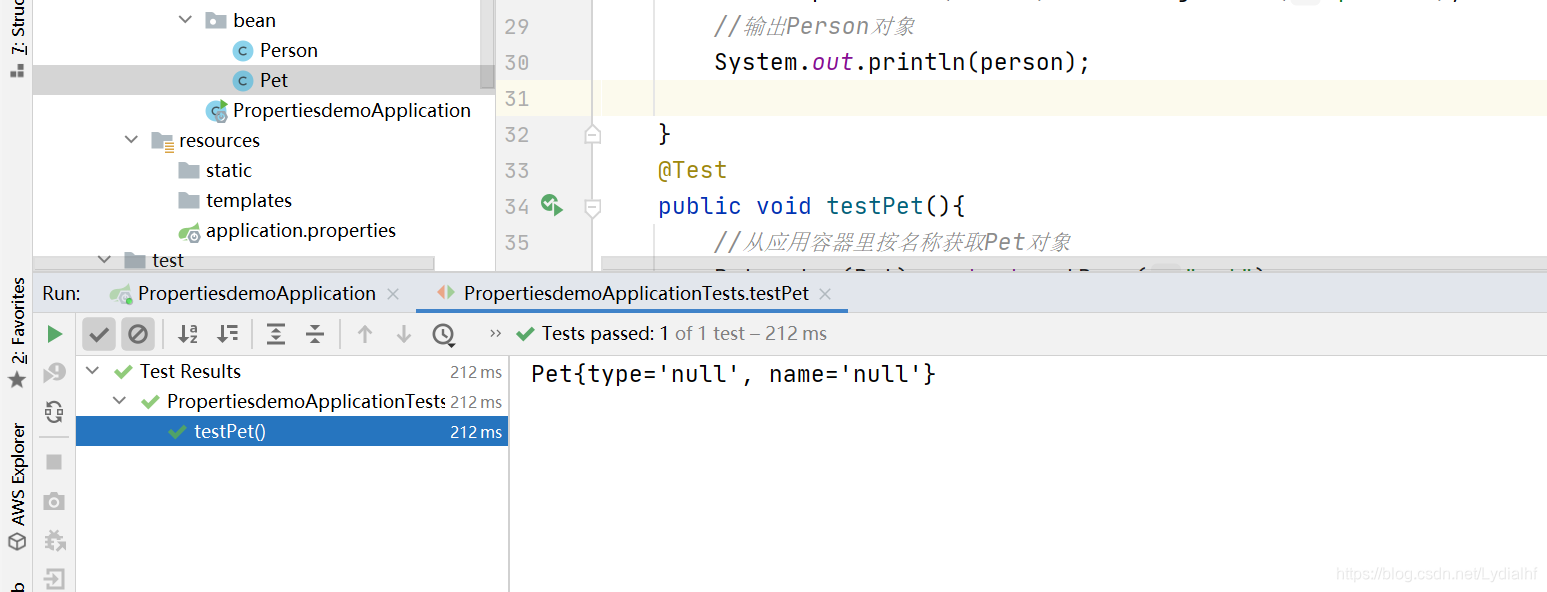This screenshot has height=592, width=1547.
Task: Rerun tests with the green play icon
Action: click(55, 334)
